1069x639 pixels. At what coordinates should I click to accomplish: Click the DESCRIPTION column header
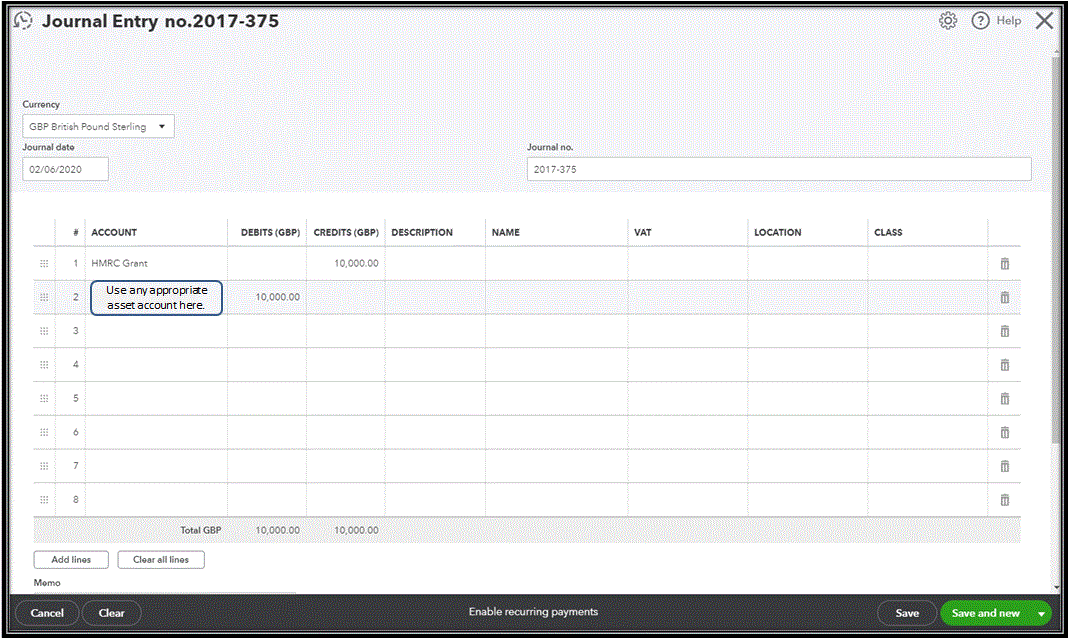pyautogui.click(x=422, y=233)
